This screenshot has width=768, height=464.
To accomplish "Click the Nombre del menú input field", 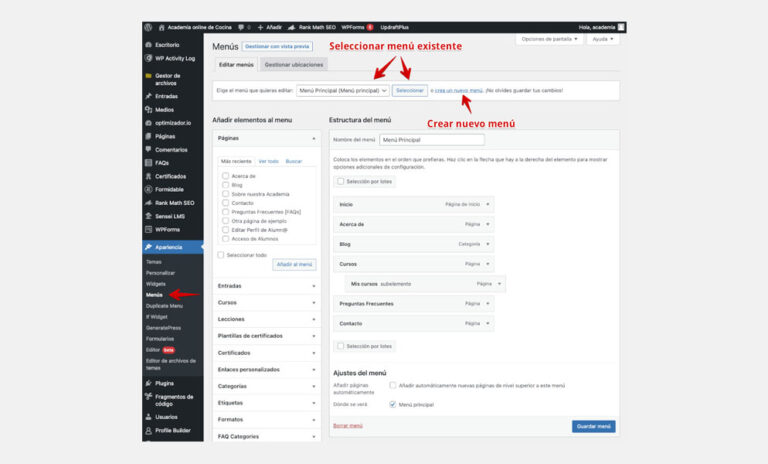I will click(x=432, y=140).
